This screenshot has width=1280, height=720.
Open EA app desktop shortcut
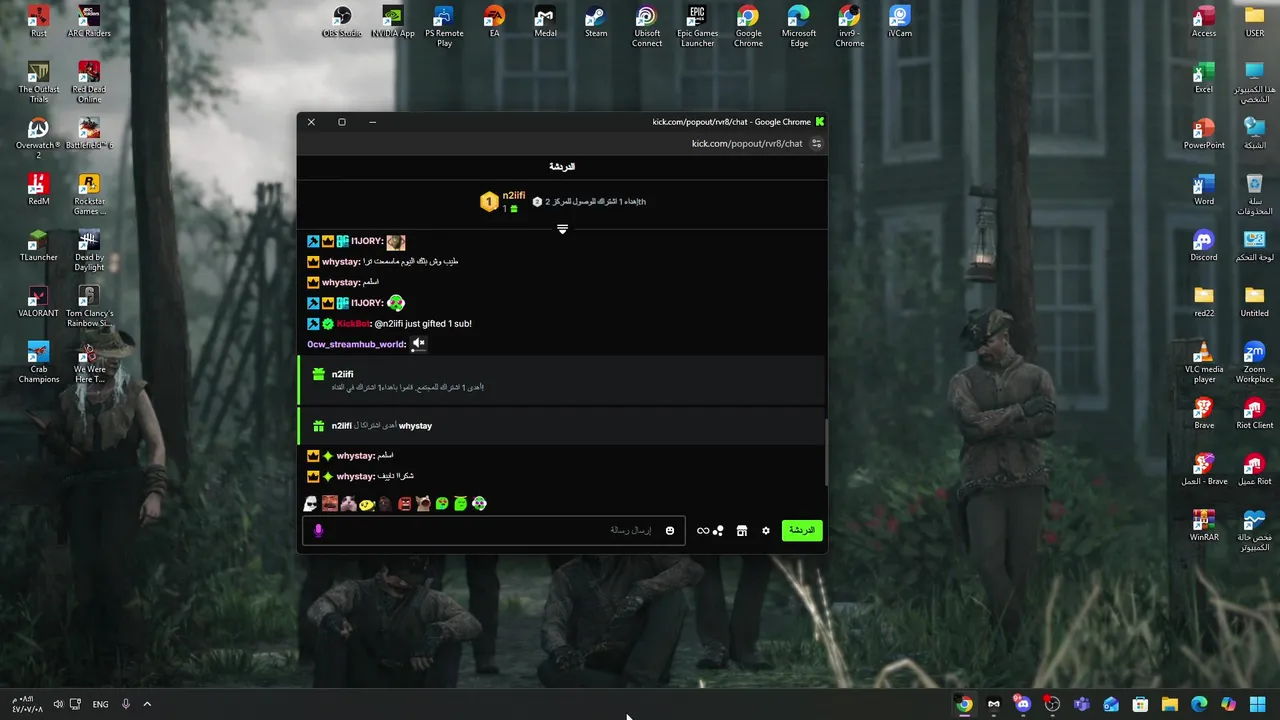point(494,22)
